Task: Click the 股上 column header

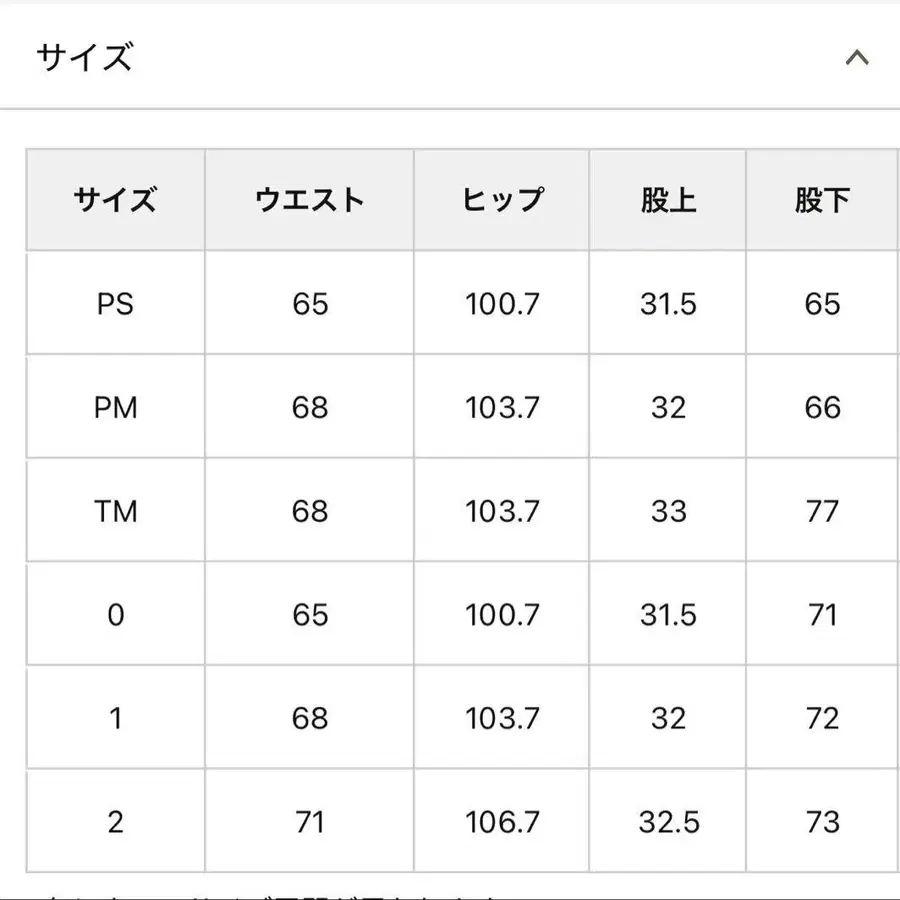Action: (668, 199)
